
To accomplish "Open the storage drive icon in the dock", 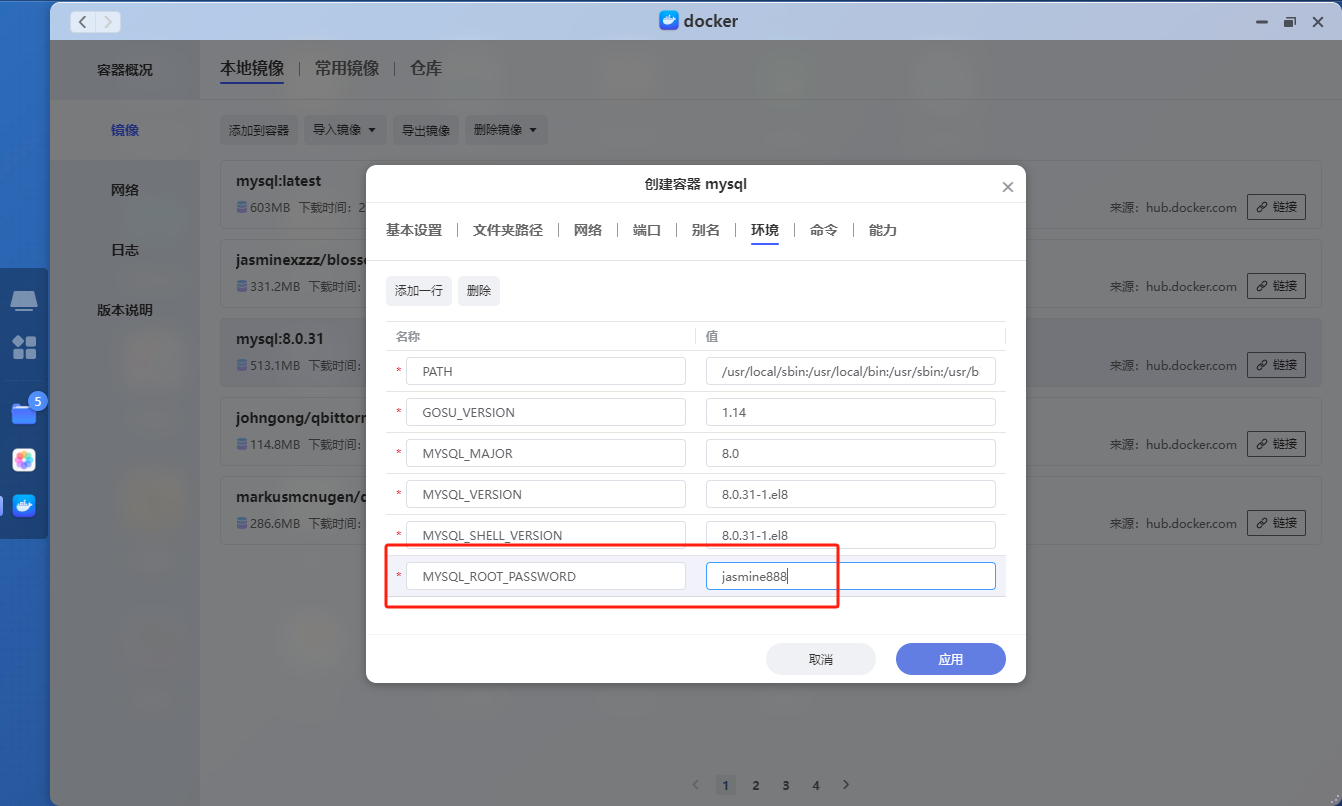I will [x=24, y=301].
